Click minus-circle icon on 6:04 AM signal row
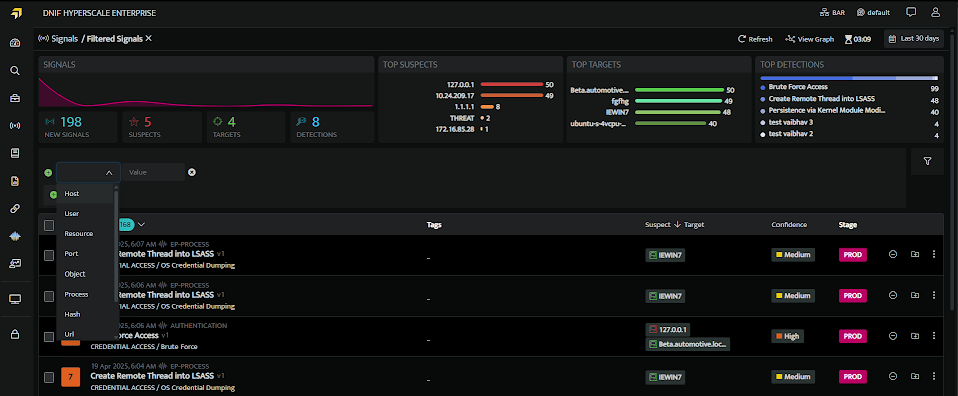The height and width of the screenshot is (396, 958). [893, 376]
